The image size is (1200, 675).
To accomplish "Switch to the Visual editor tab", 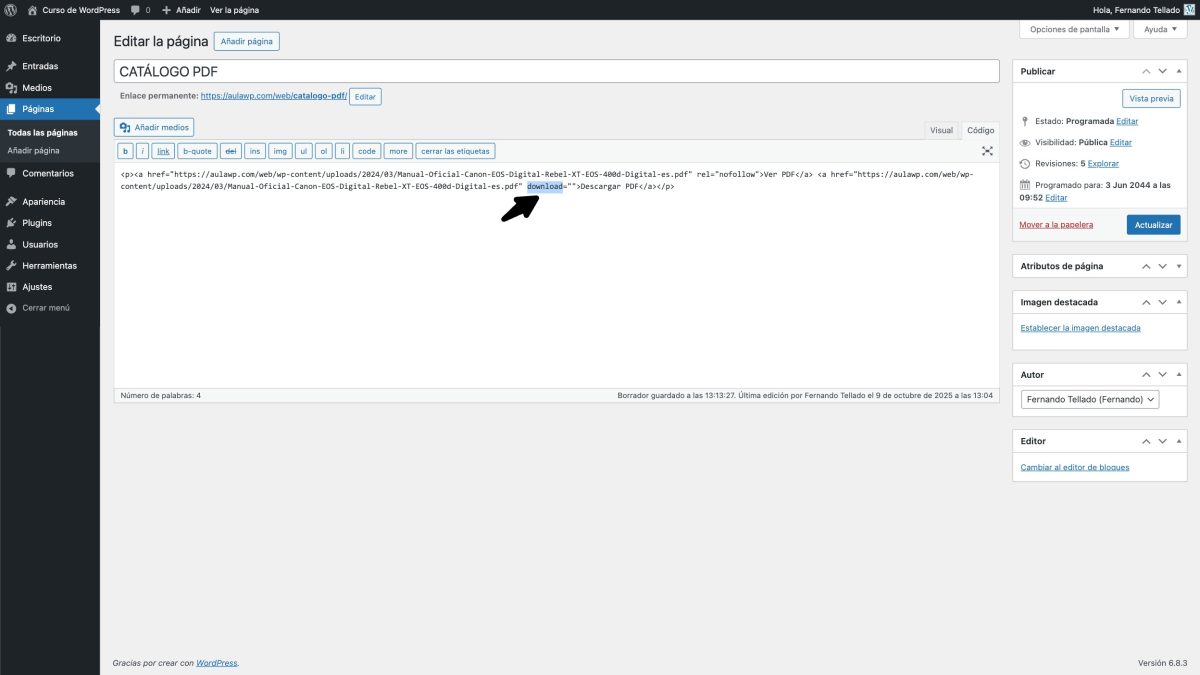I will point(941,130).
